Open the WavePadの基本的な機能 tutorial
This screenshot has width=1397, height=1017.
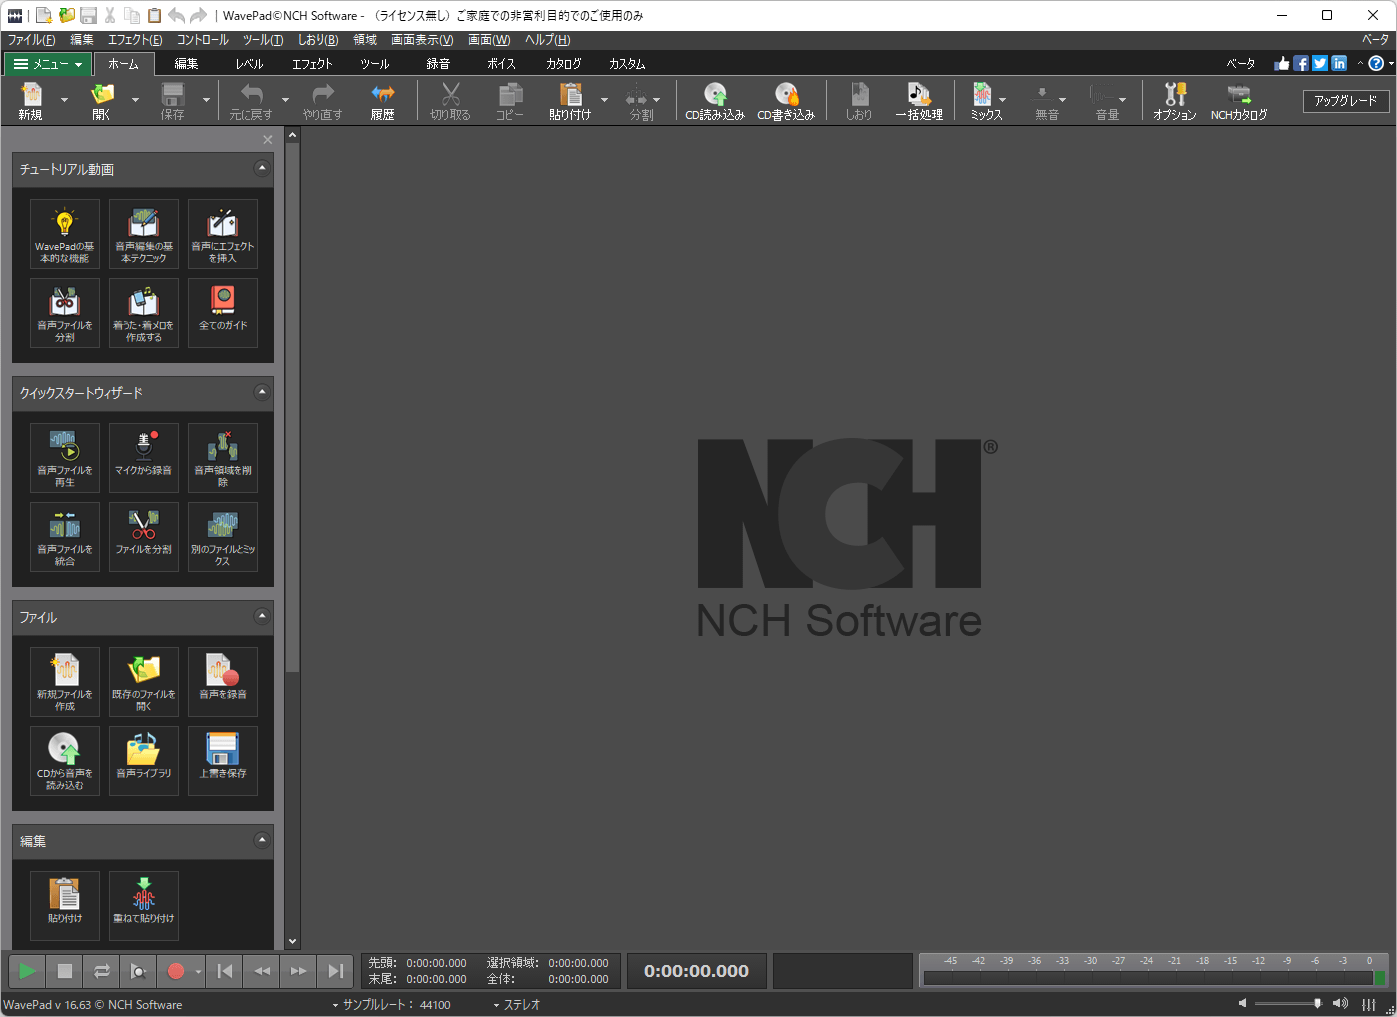click(65, 234)
